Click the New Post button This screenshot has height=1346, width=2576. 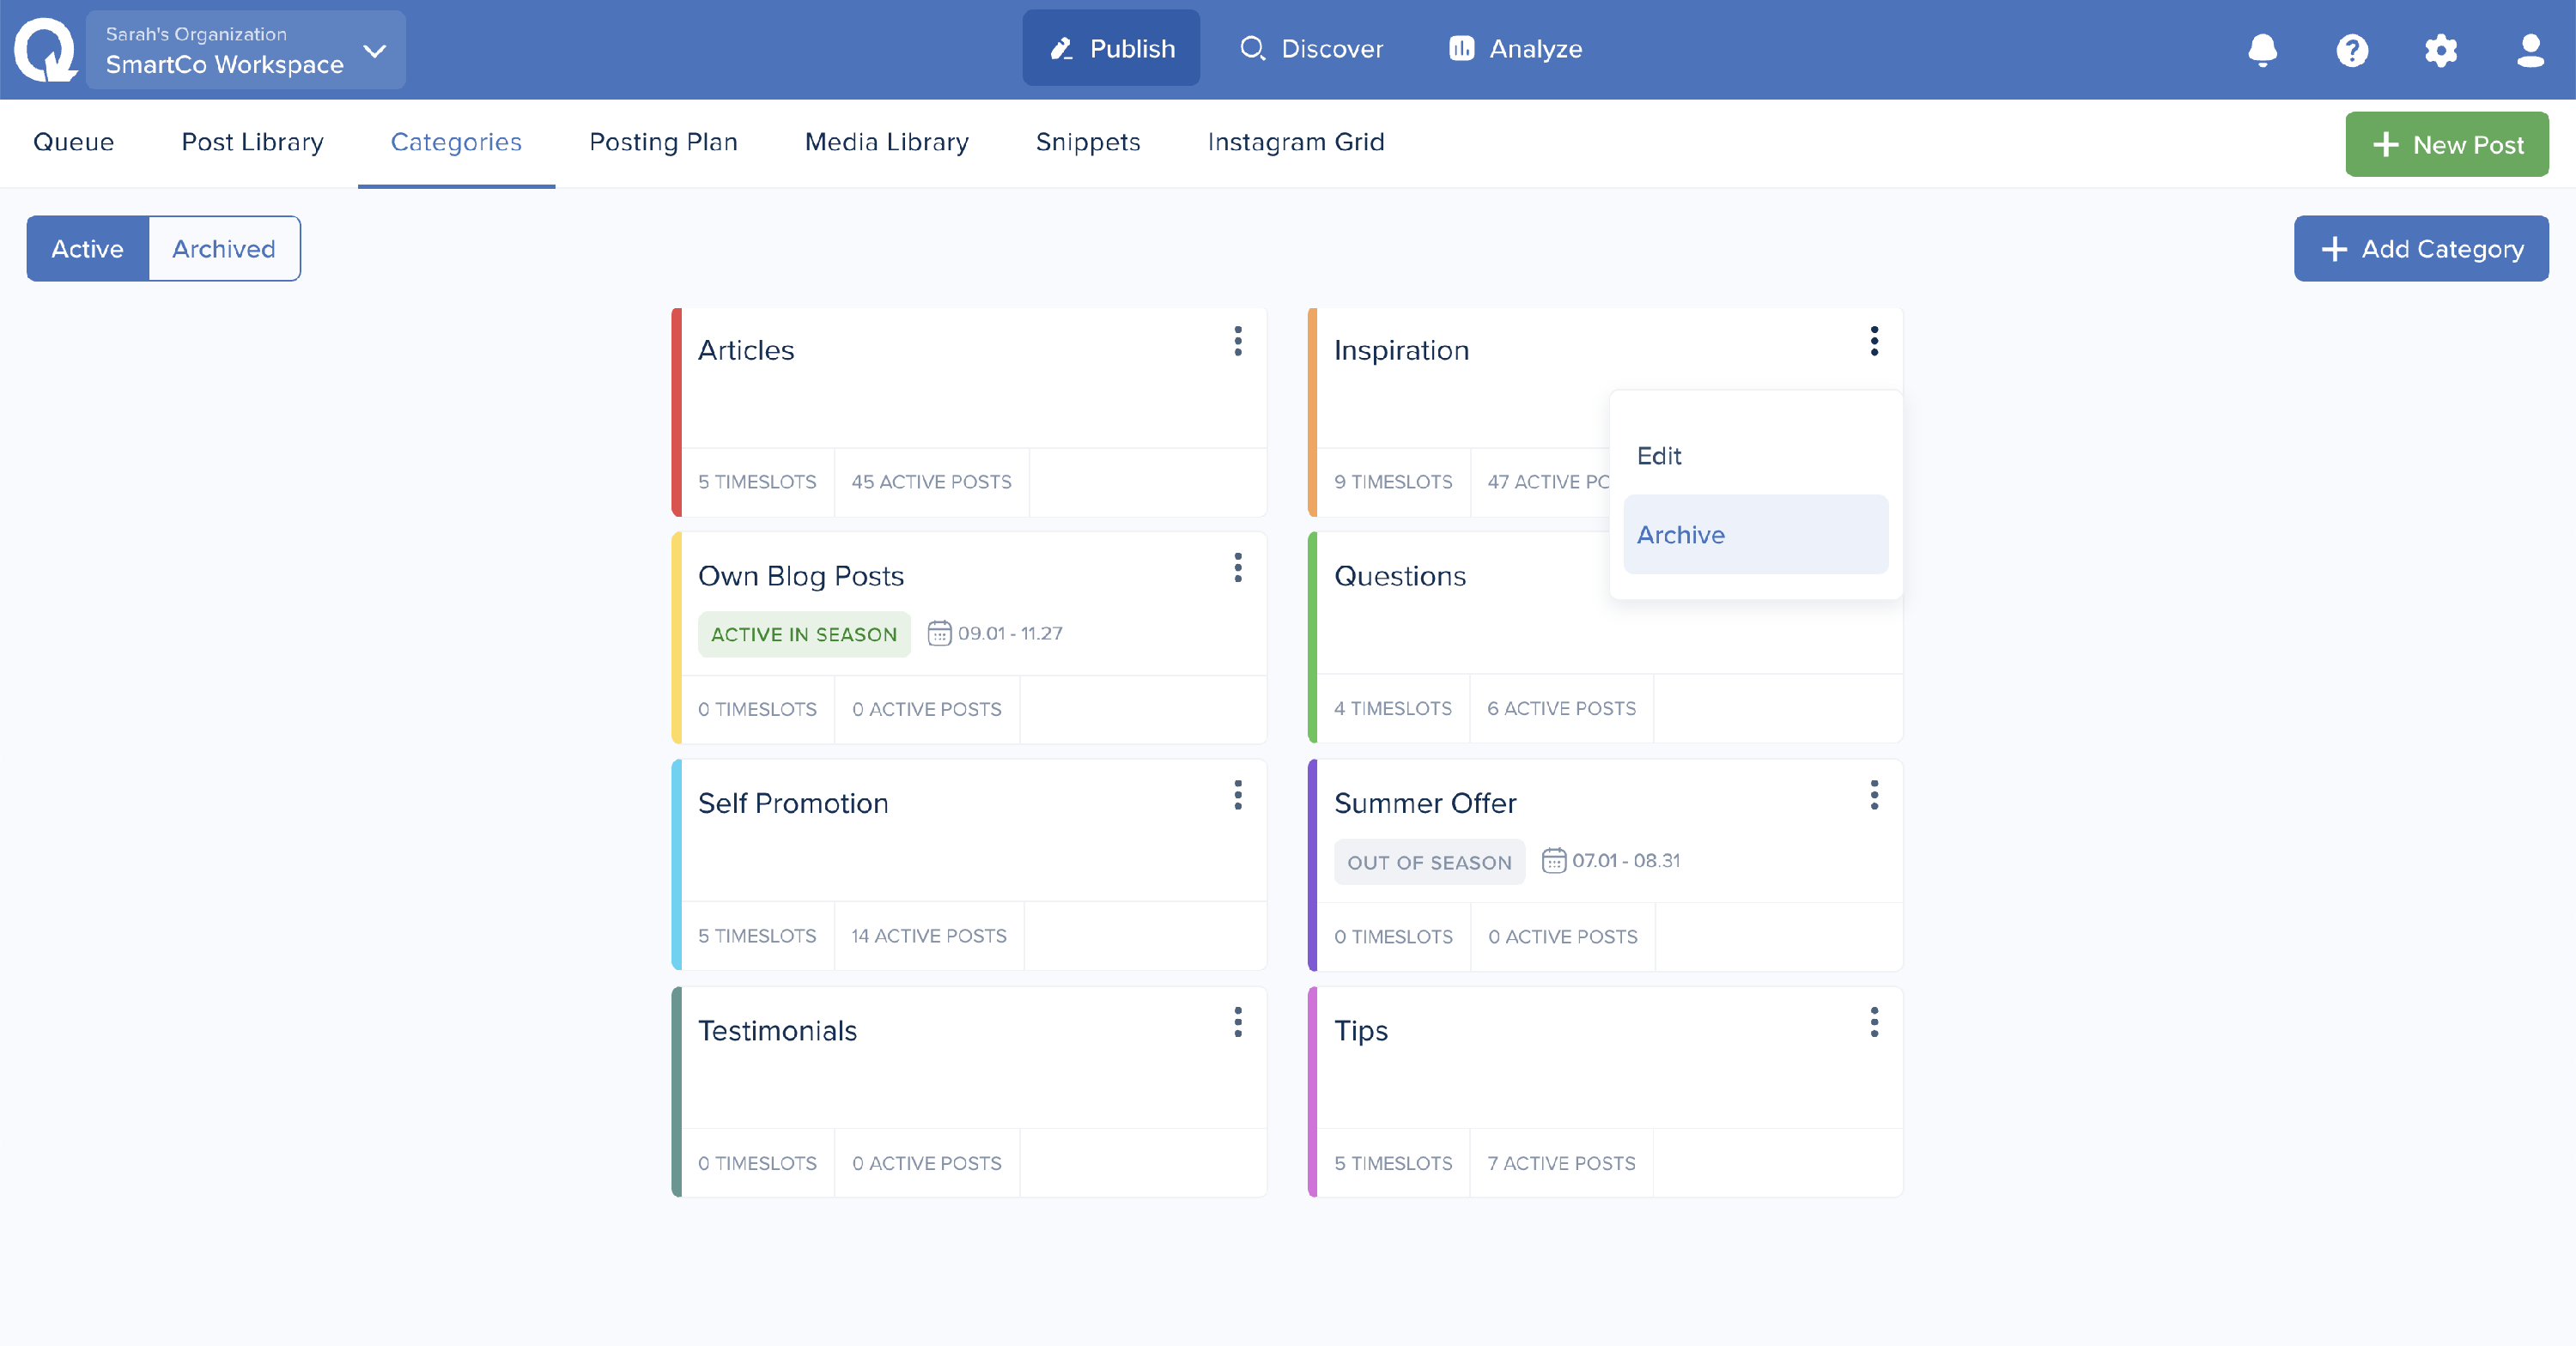[2446, 145]
